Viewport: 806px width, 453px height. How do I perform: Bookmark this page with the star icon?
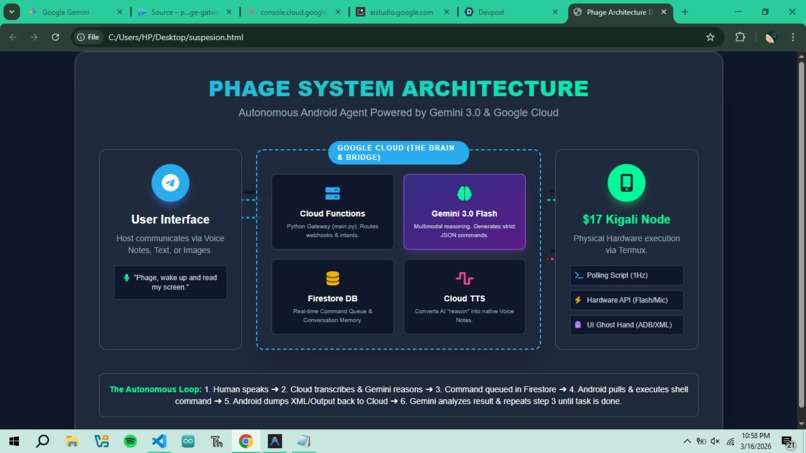click(x=710, y=37)
